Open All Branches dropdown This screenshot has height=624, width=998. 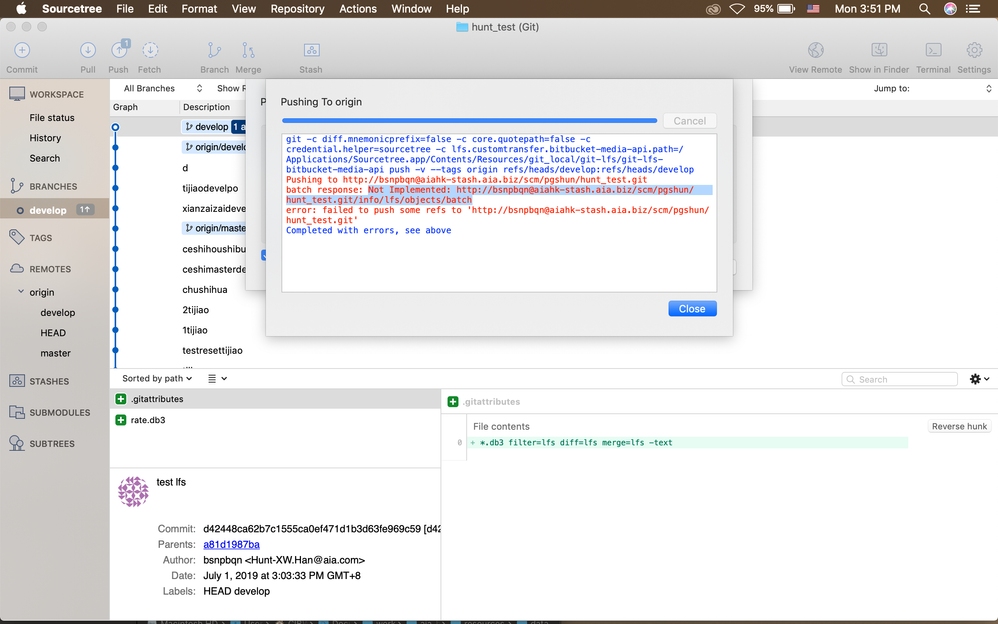[x=162, y=89]
